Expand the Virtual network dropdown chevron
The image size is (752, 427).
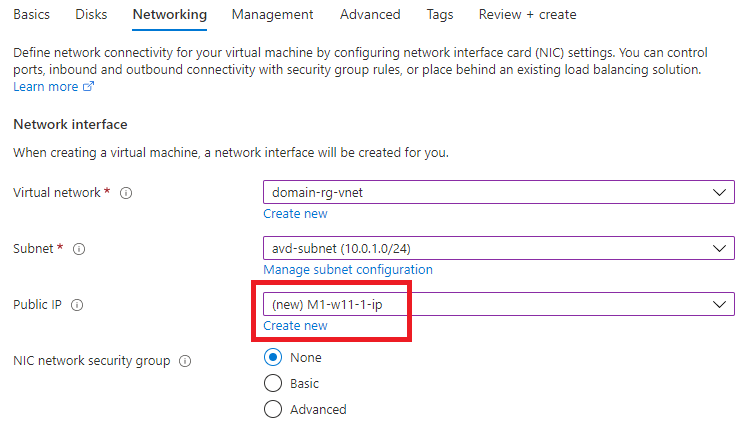[x=719, y=192]
